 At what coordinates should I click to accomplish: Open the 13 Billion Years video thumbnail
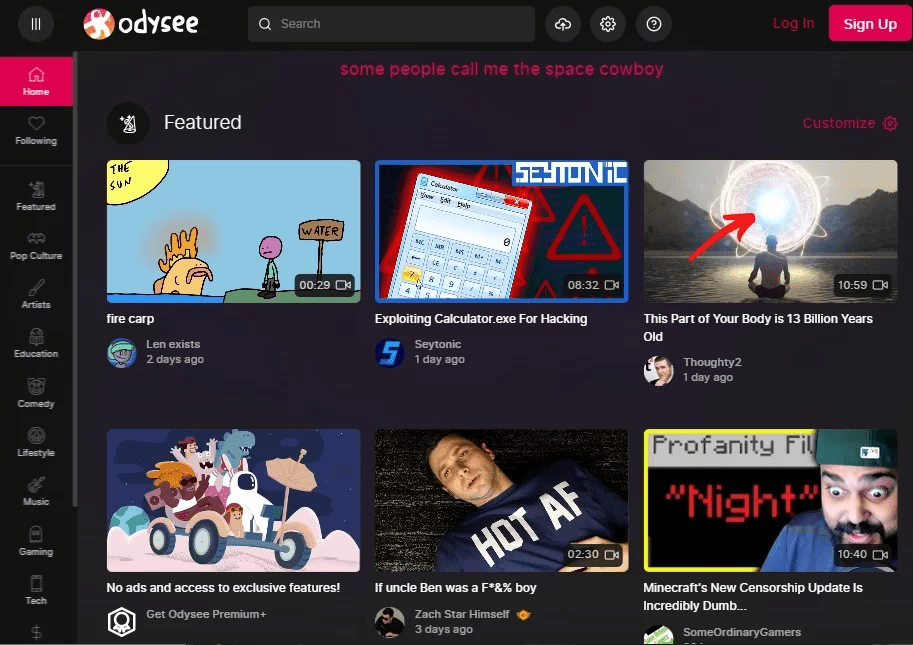point(770,232)
